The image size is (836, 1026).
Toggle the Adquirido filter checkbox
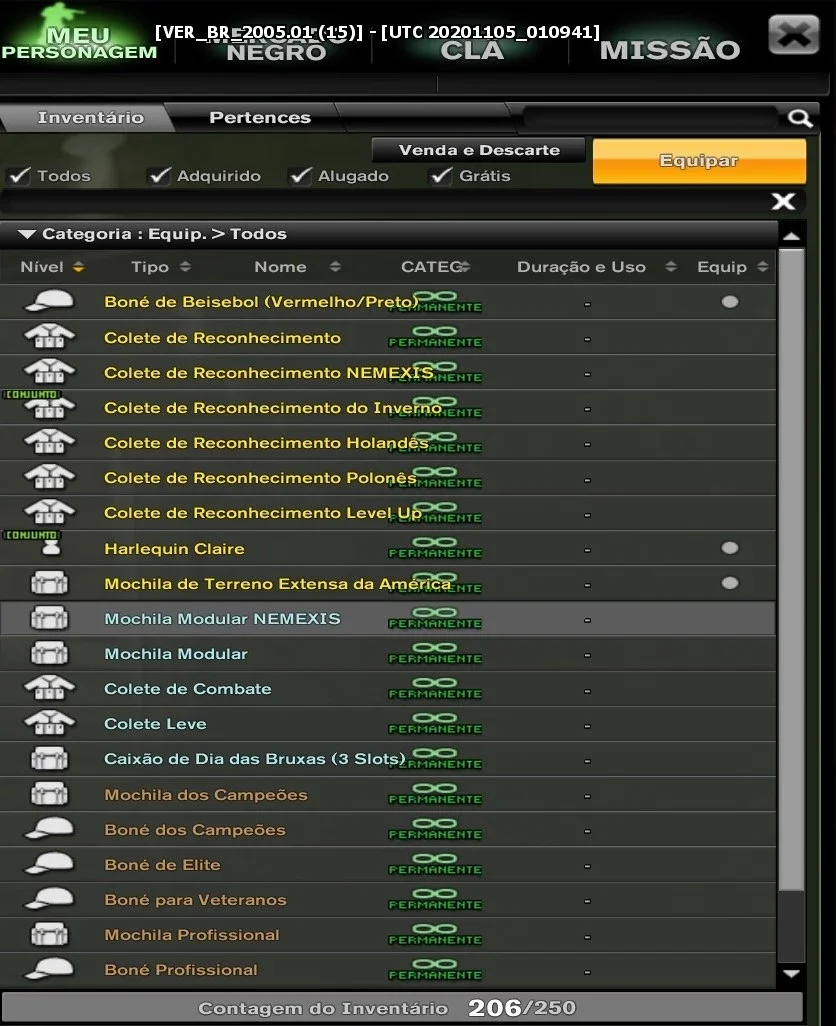tap(160, 175)
